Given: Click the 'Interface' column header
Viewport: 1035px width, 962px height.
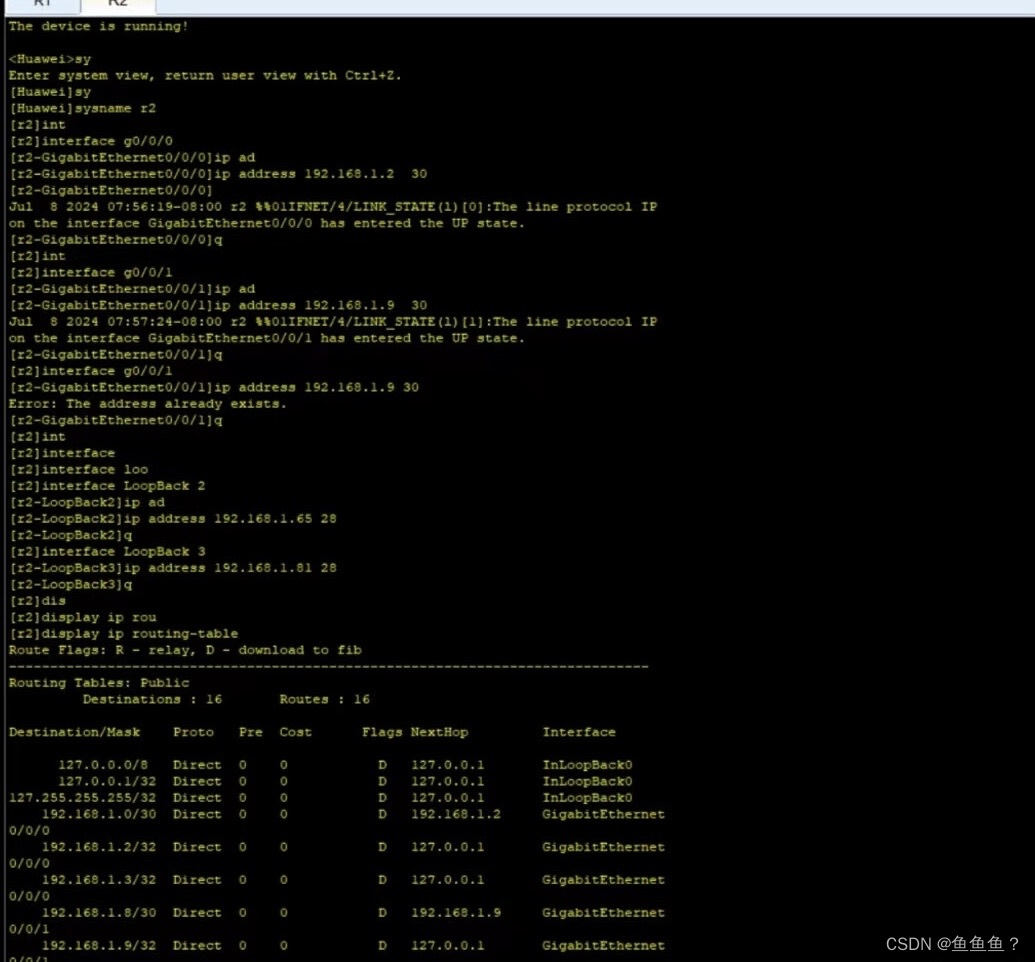Looking at the screenshot, I should [579, 732].
